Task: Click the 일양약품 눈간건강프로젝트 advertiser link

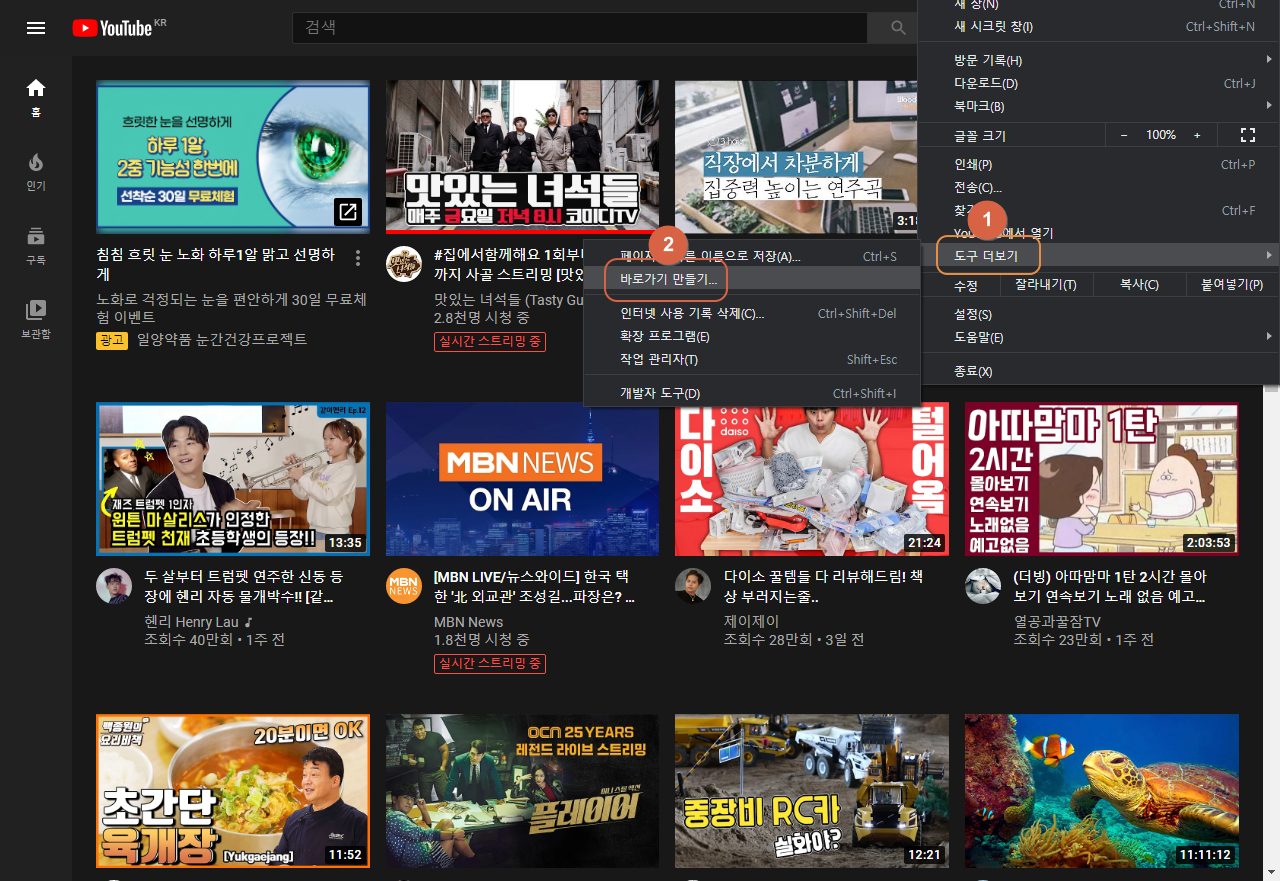Action: point(222,340)
